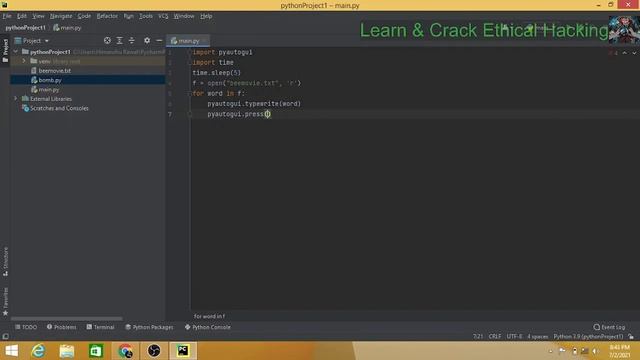
Task: Click cursor position 7:21 in status bar
Action: [478, 336]
